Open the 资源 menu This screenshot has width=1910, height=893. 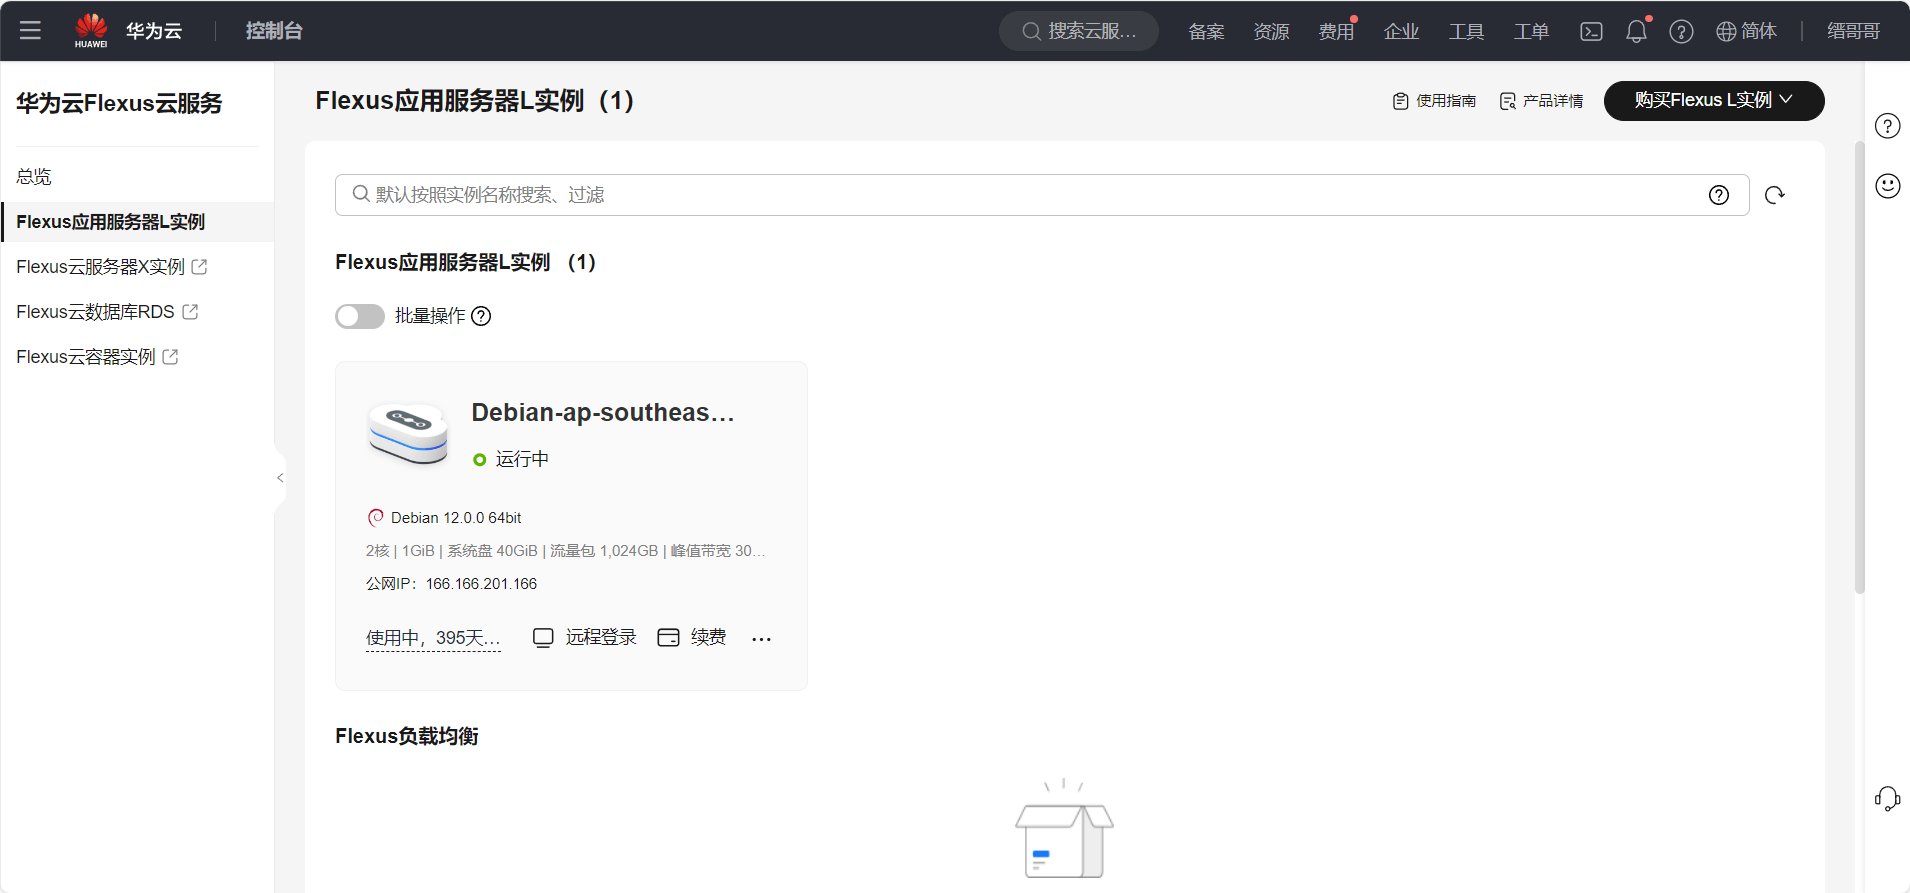1271,31
